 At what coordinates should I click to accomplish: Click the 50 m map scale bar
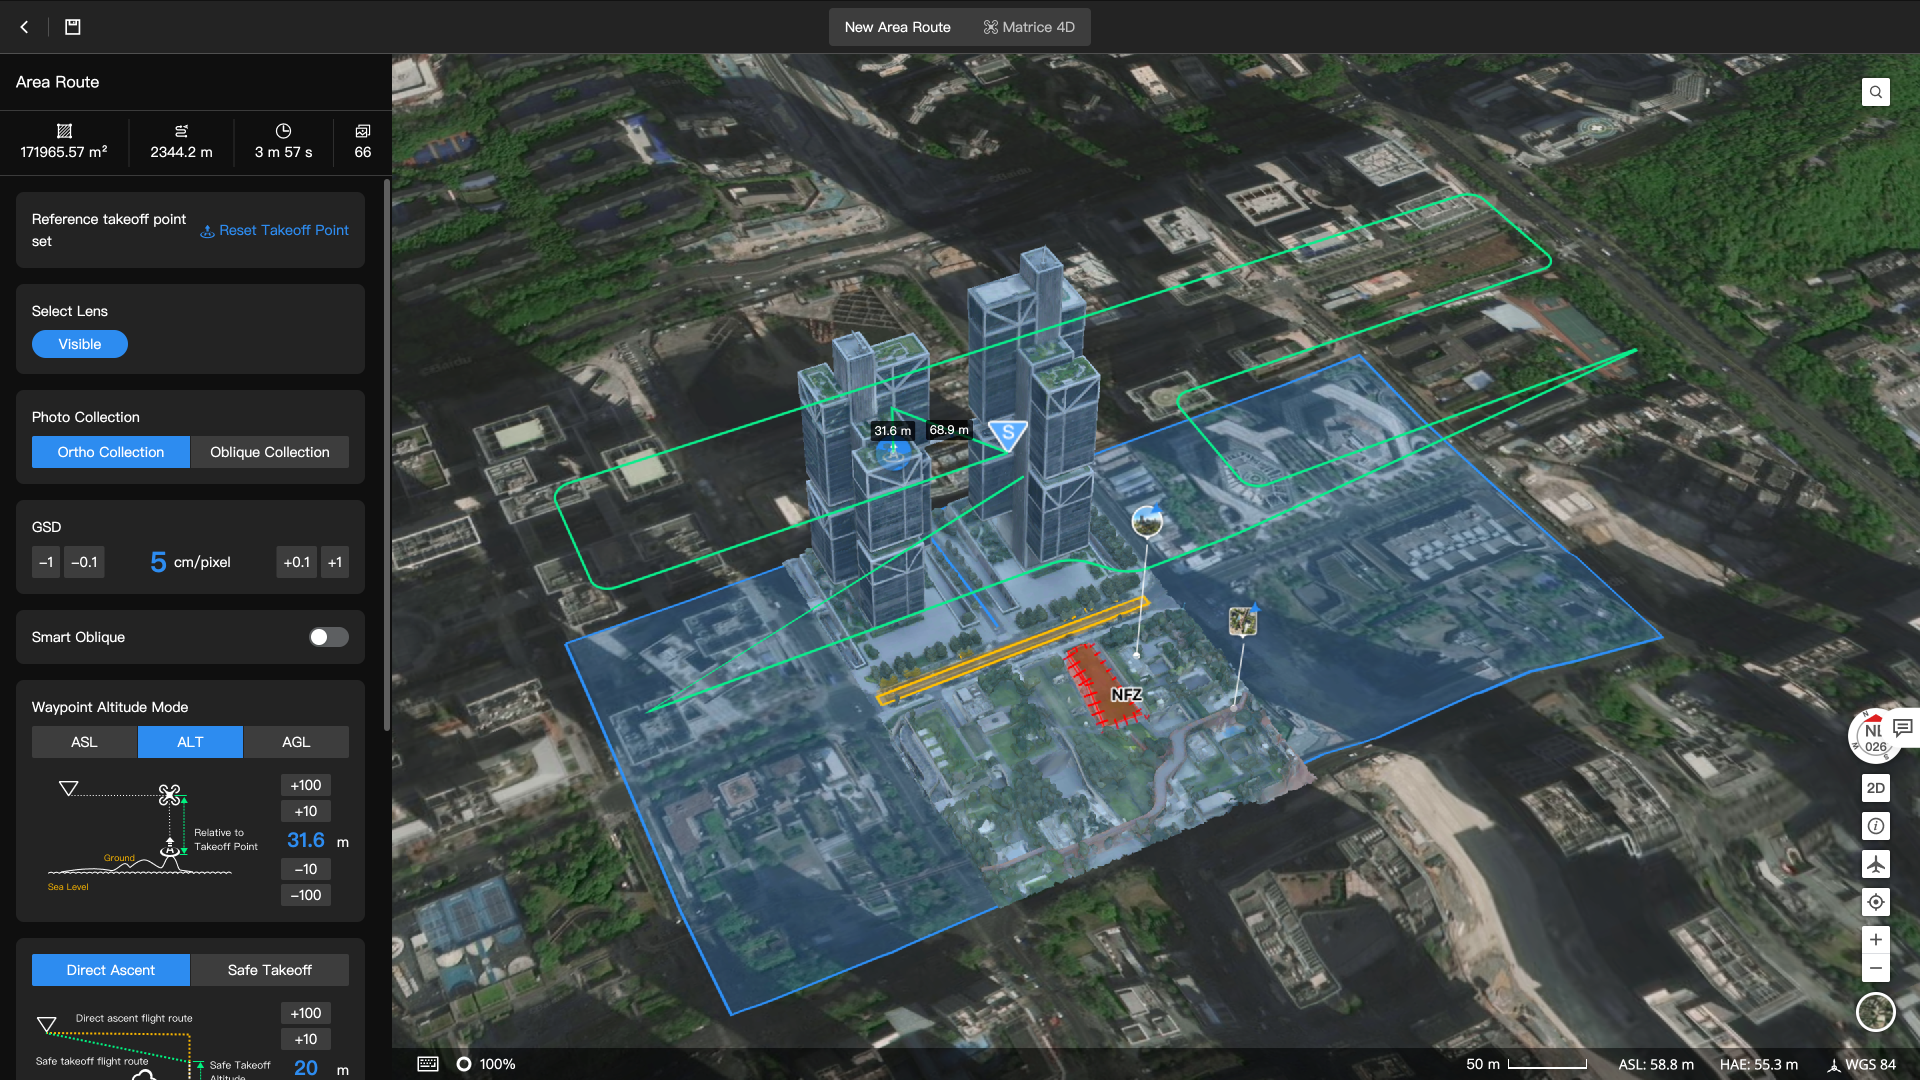1527,1064
